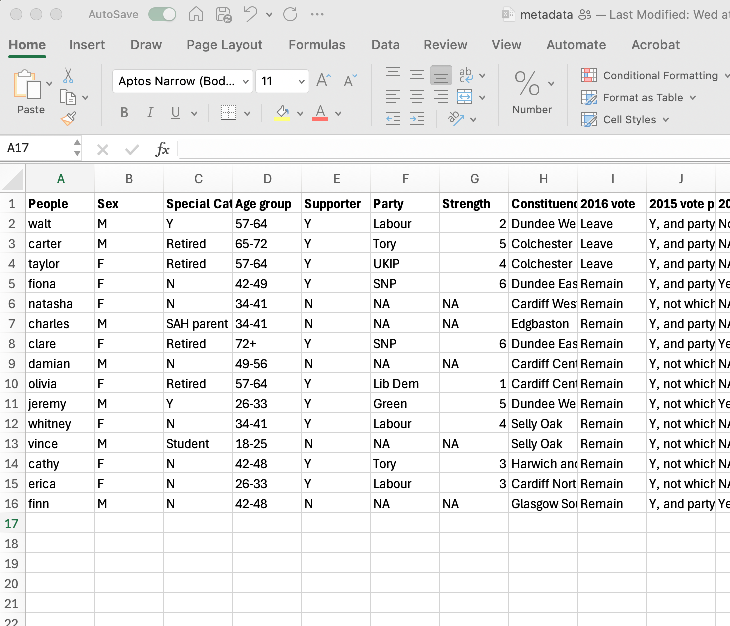Select the Format Painter brush icon
730x626 pixels.
coord(68,118)
